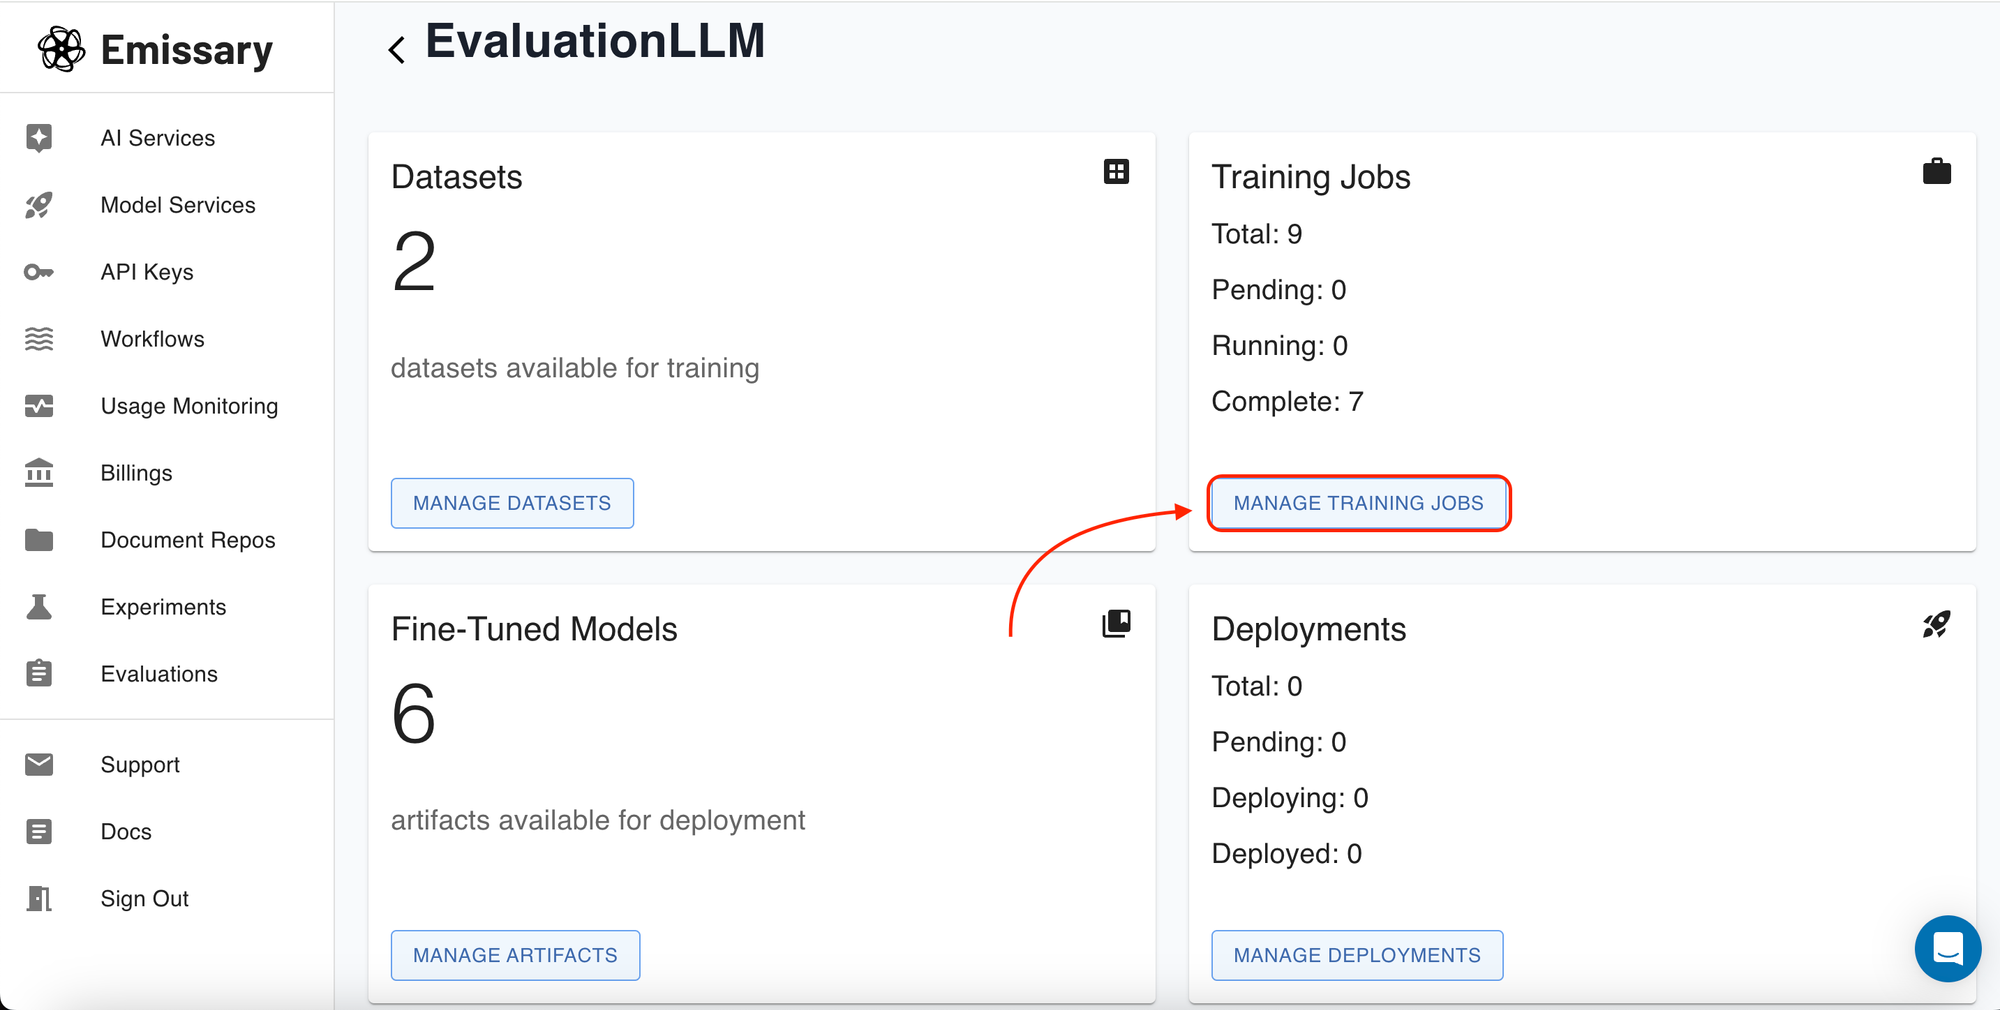Click the Usage Monitoring pulse icon
This screenshot has height=1010, width=2000.
pyautogui.click(x=39, y=406)
